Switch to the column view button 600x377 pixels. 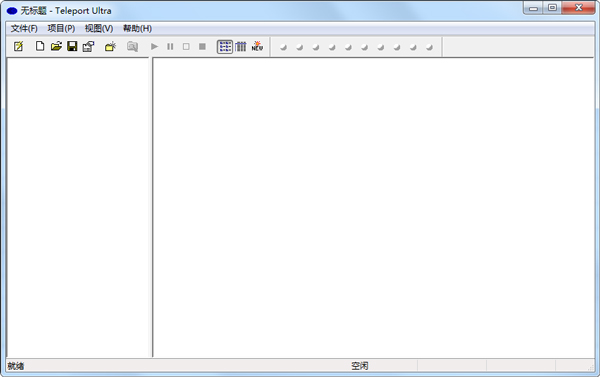tap(241, 46)
